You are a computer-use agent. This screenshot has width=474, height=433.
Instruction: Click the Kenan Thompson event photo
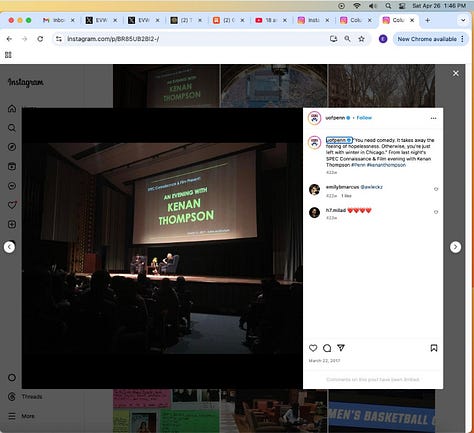[x=162, y=248]
